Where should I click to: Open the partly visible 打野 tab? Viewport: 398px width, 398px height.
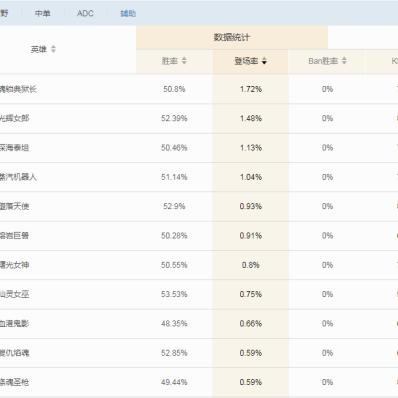(x=4, y=13)
